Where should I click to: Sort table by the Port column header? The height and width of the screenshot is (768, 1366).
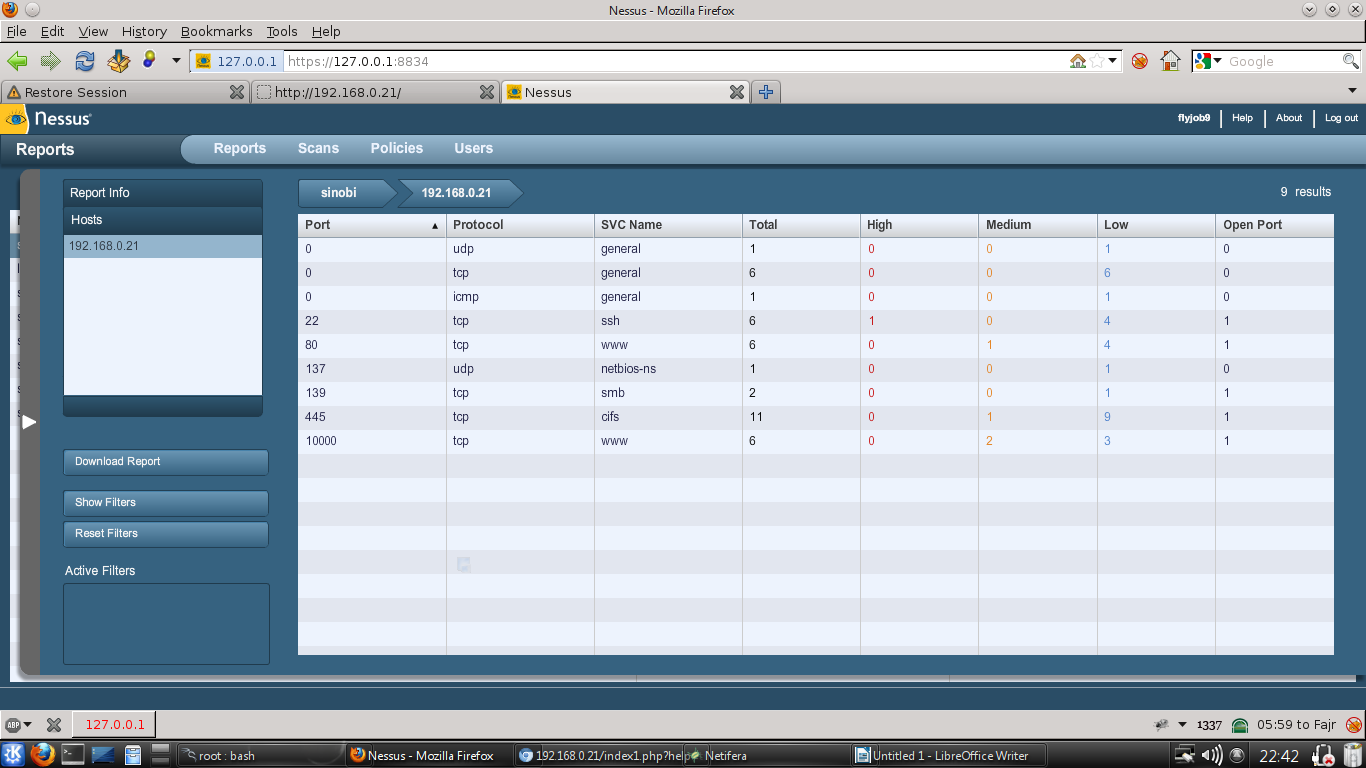[x=372, y=225]
